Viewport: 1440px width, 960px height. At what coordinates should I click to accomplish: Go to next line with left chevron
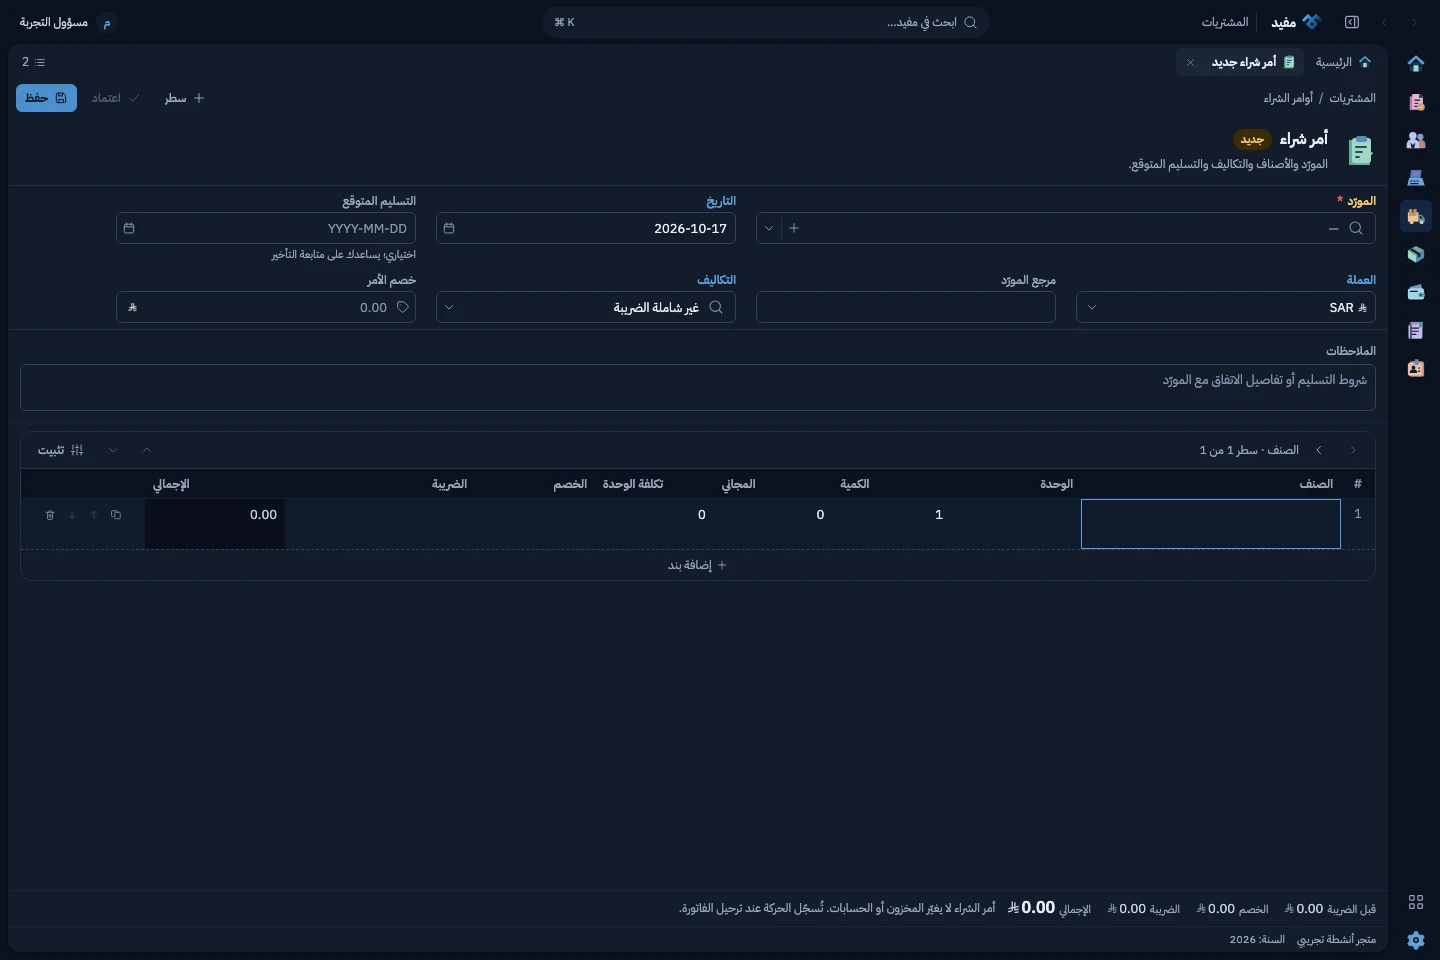tap(1319, 450)
